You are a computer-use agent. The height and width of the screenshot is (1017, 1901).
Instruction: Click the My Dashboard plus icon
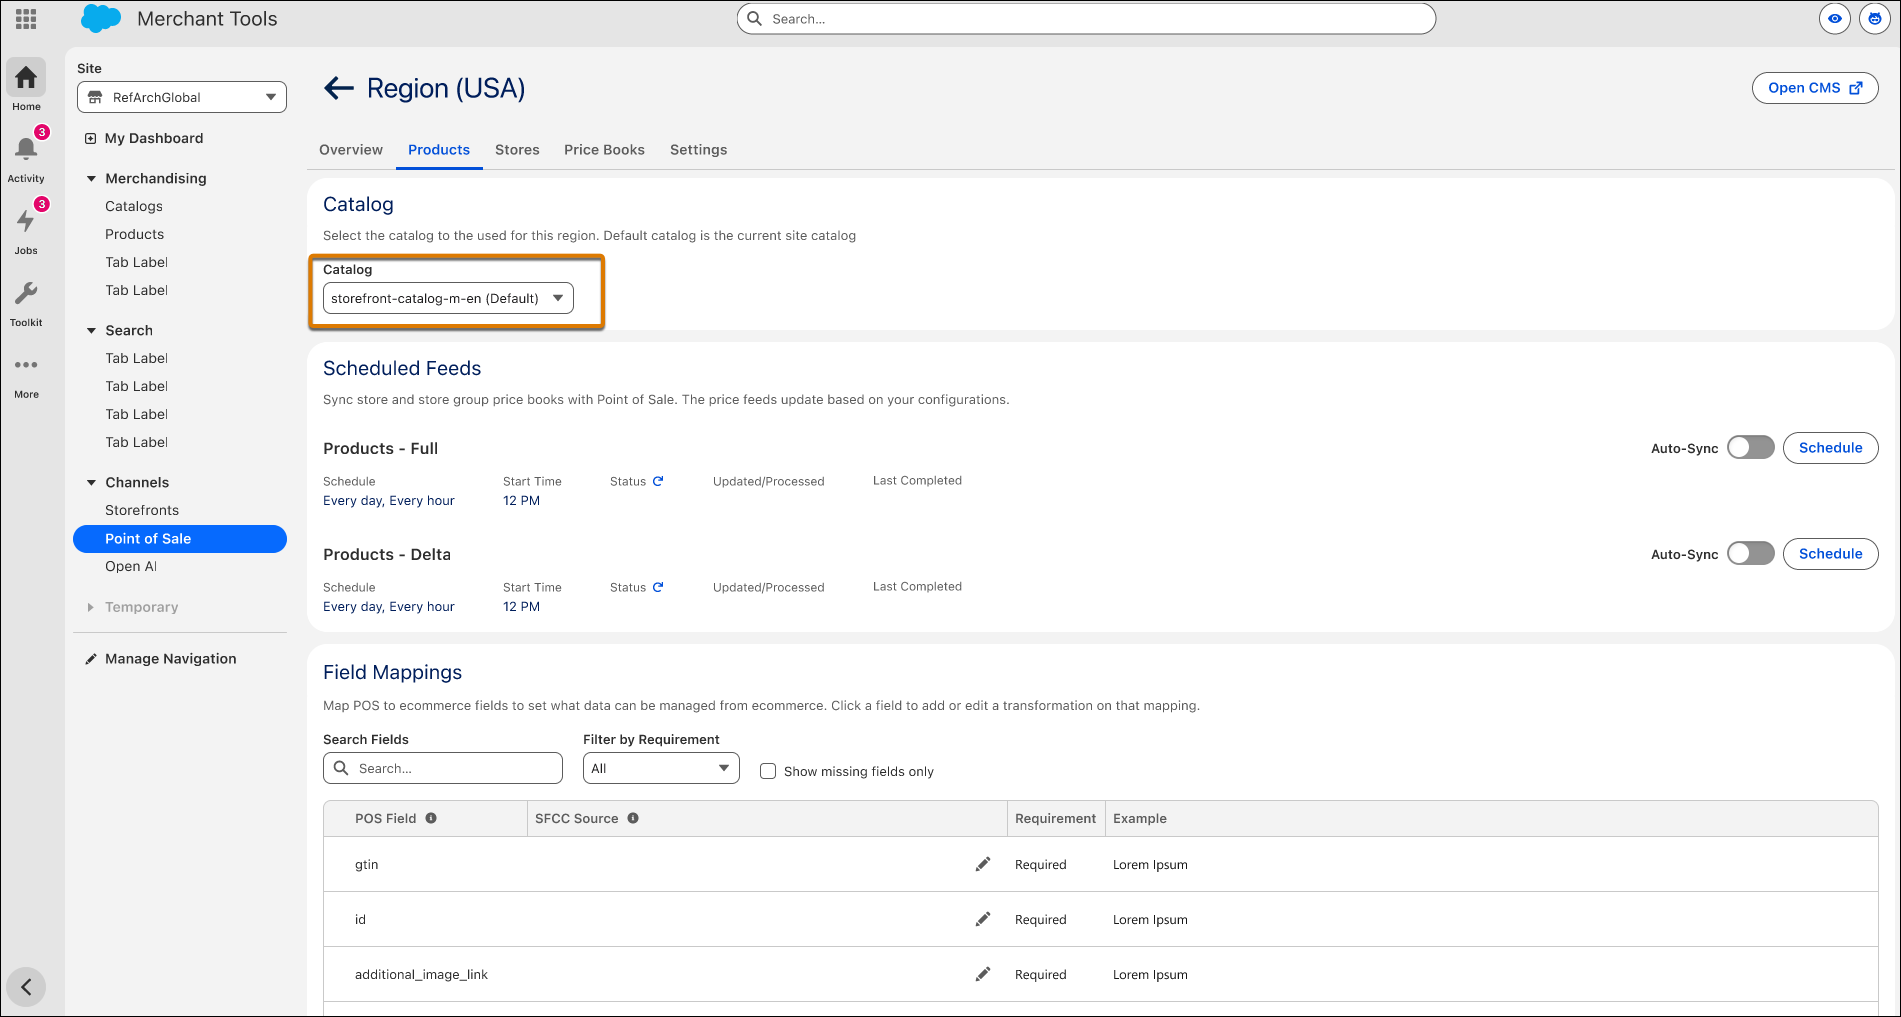tap(90, 139)
